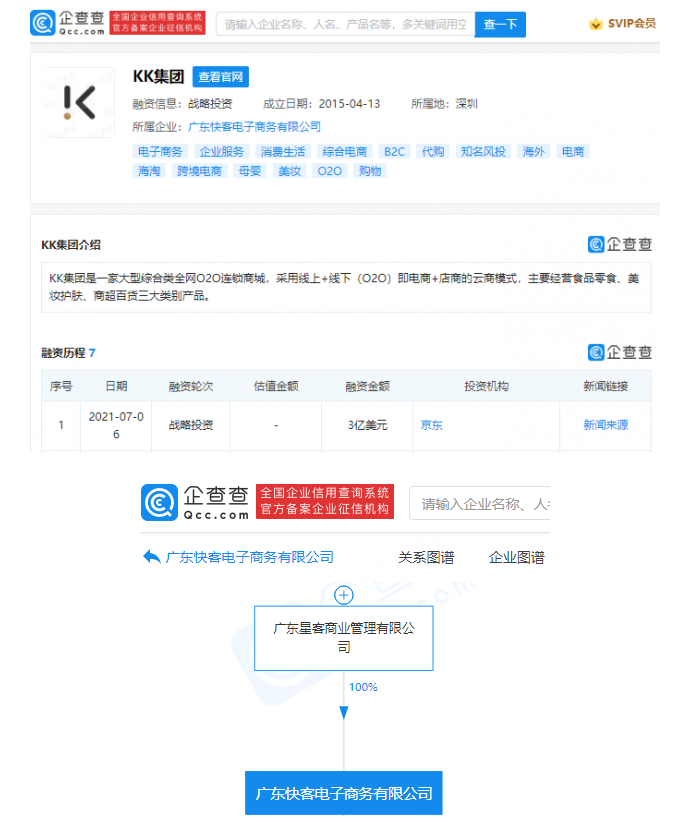Click the KK集团介绍 heading
This screenshot has height=822, width=687.
(71, 245)
